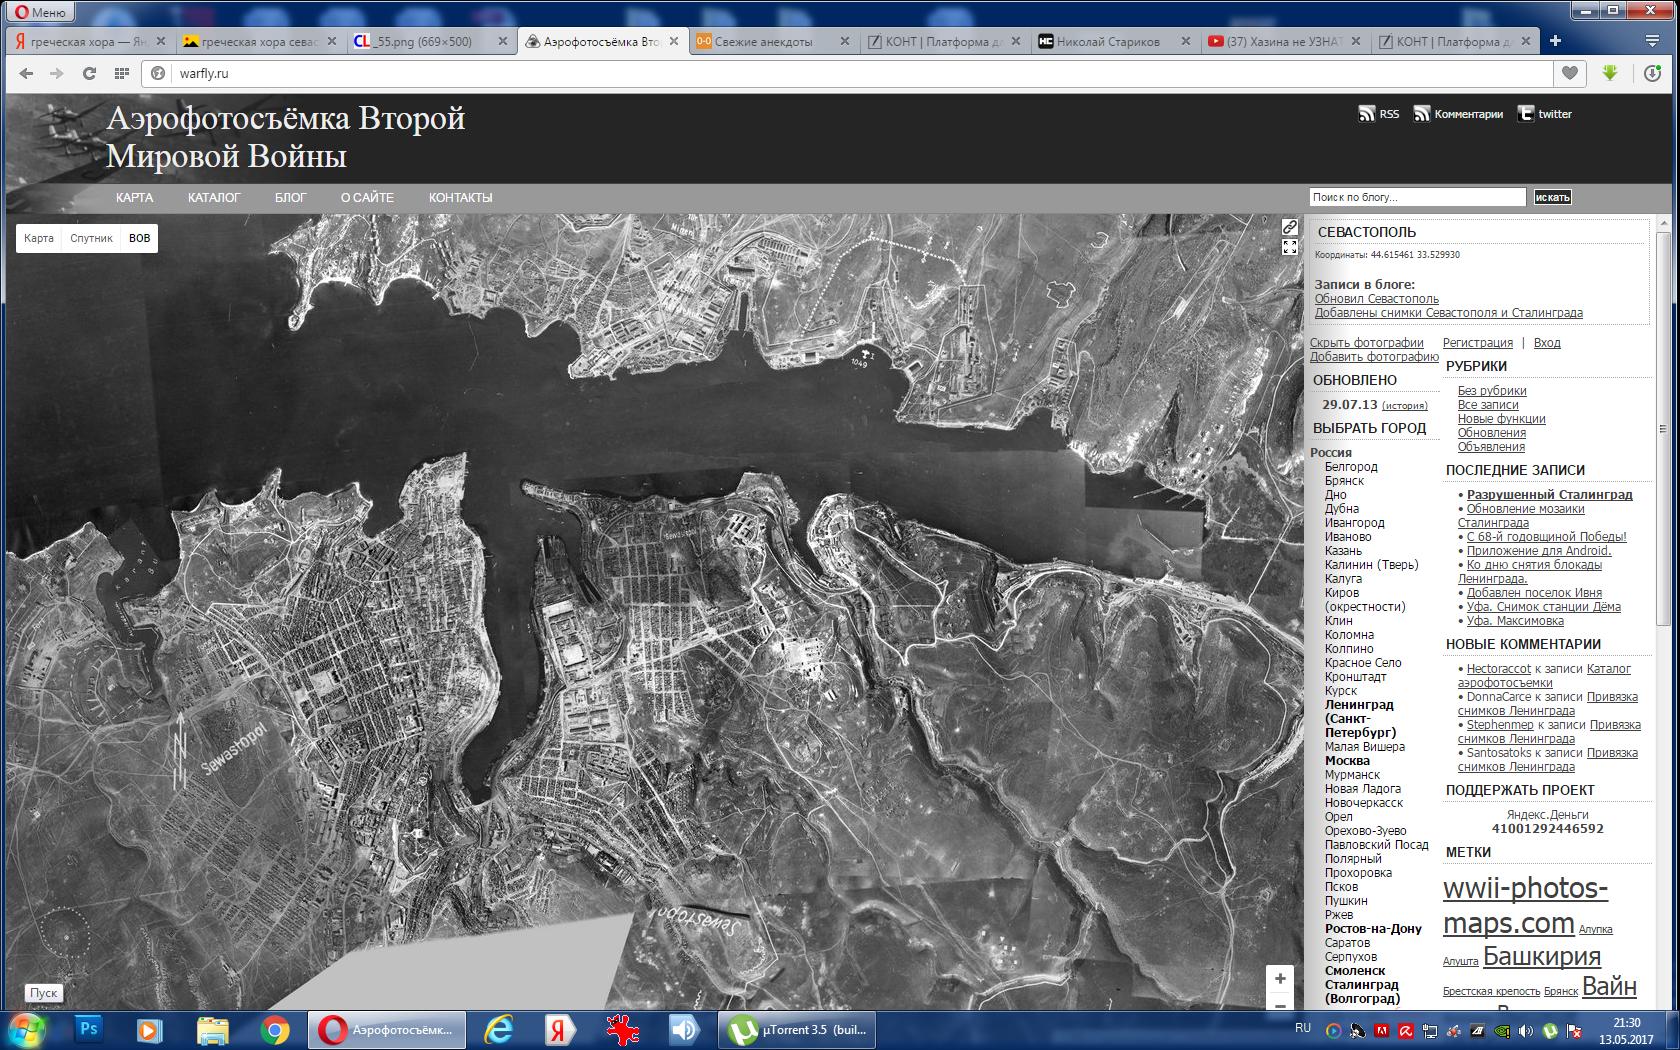Open Google Chrome from the taskbar
1680x1050 pixels.
coord(274,1029)
